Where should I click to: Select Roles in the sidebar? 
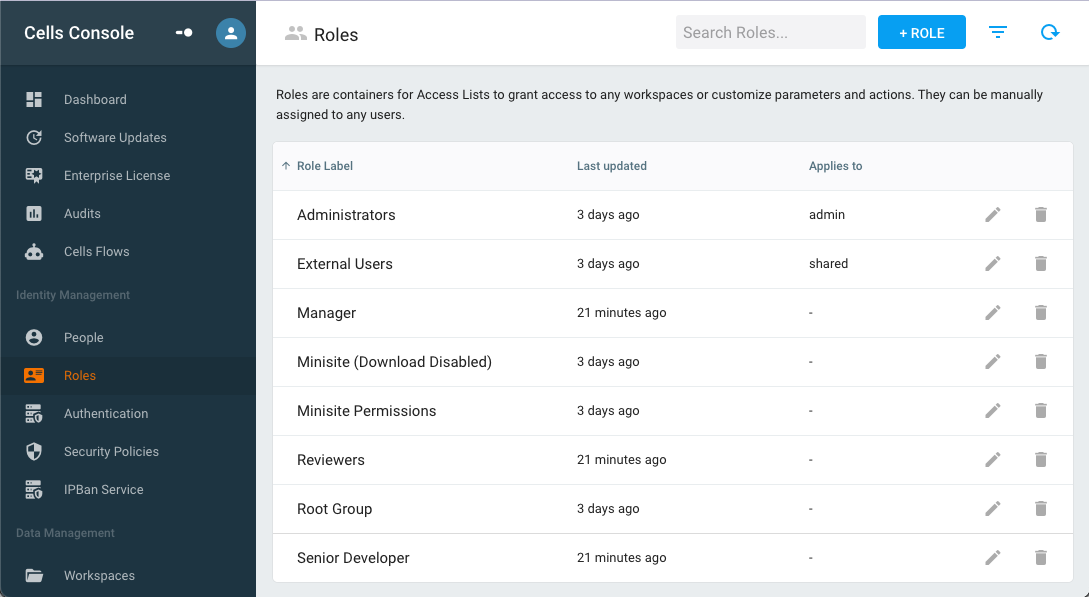coord(128,376)
